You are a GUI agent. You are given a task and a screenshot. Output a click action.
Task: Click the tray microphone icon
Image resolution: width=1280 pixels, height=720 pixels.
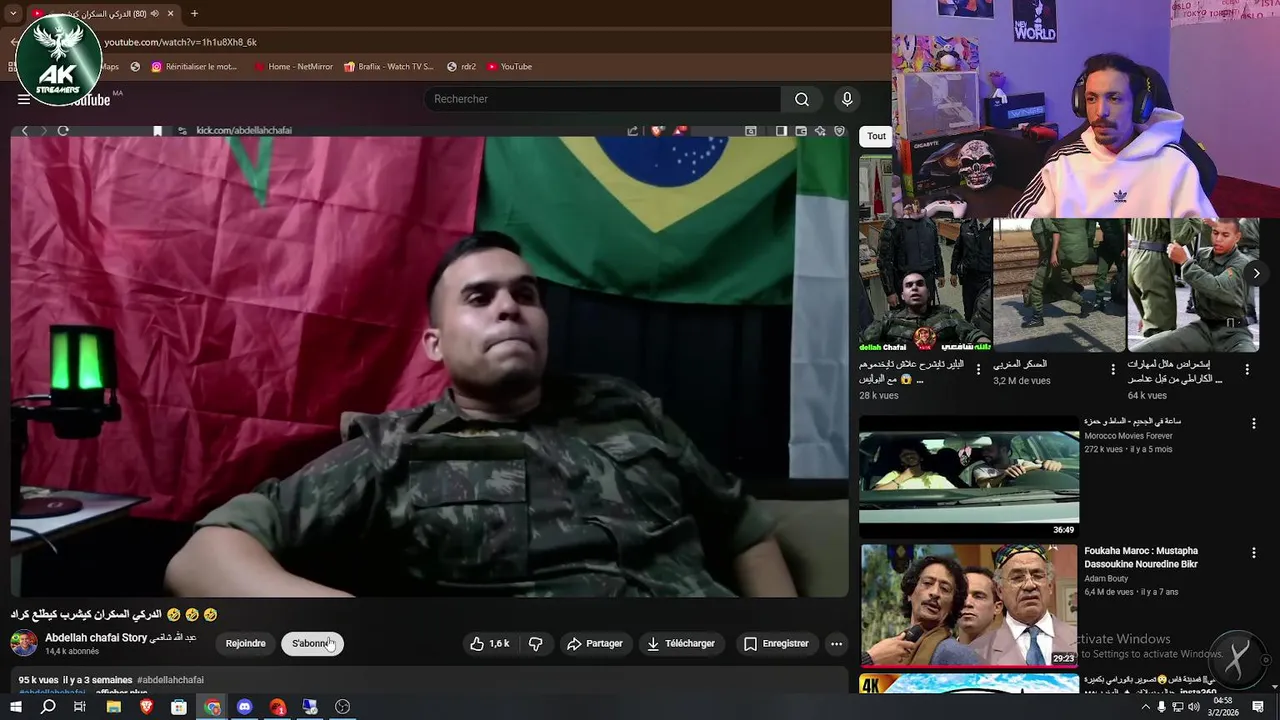tap(1161, 707)
